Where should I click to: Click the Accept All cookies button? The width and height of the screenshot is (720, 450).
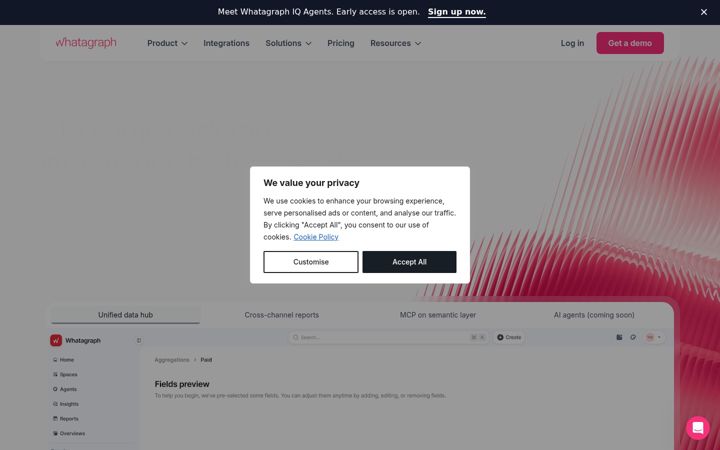point(409,262)
